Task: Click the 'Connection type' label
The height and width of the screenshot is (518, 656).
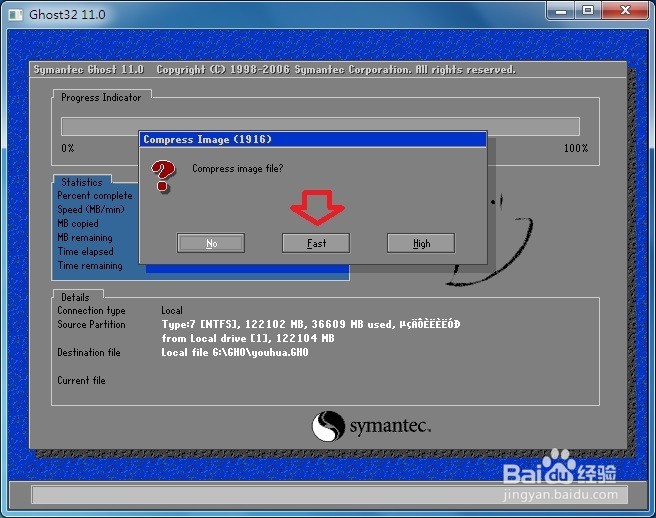Action: (91, 310)
